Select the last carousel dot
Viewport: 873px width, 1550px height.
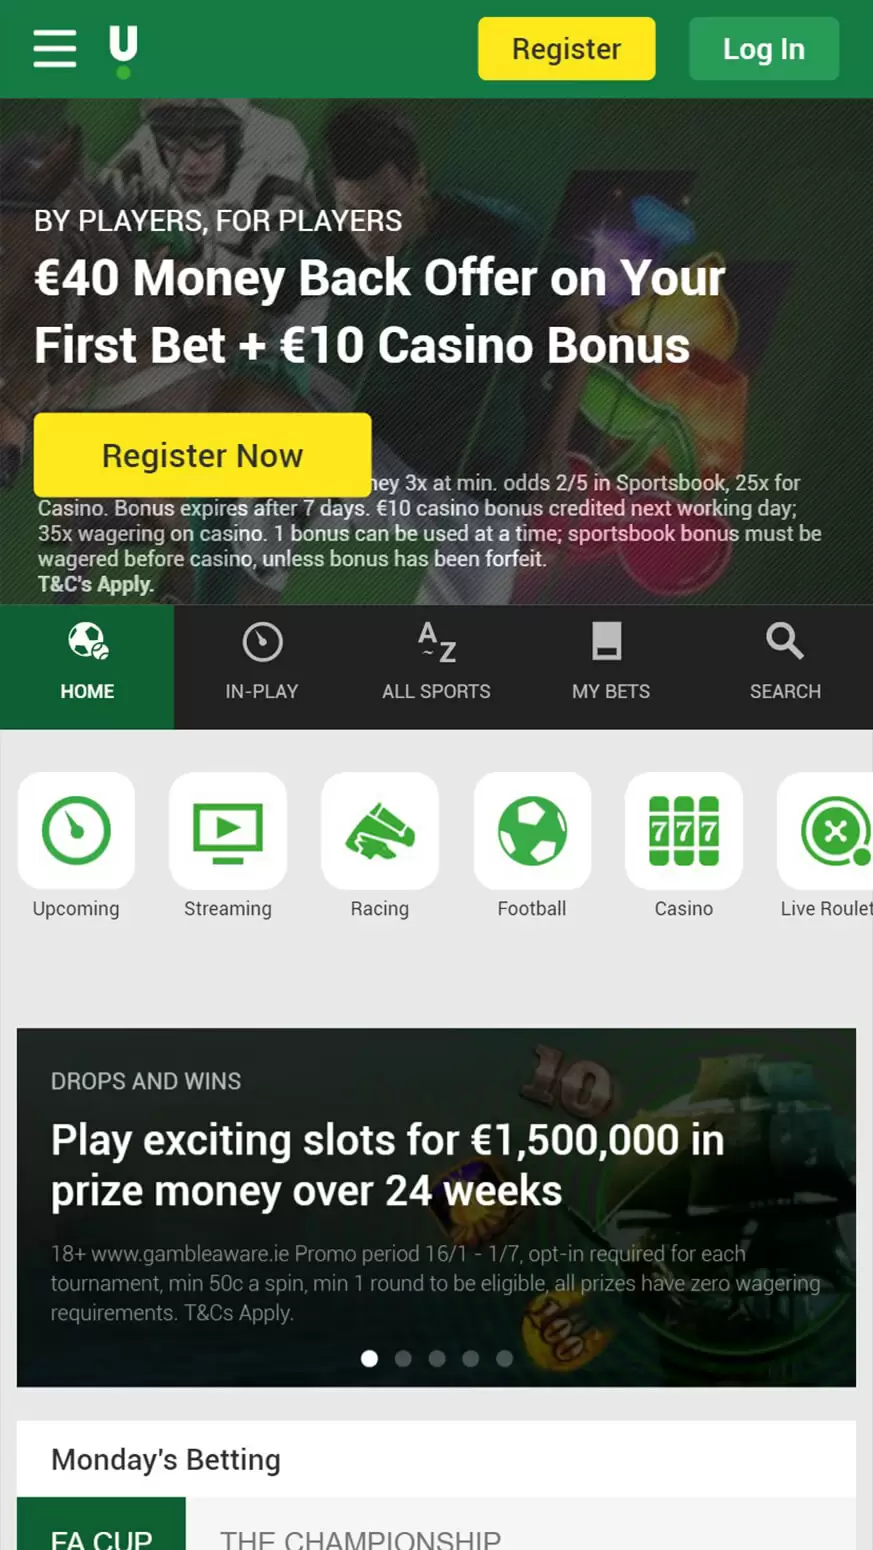click(505, 1358)
